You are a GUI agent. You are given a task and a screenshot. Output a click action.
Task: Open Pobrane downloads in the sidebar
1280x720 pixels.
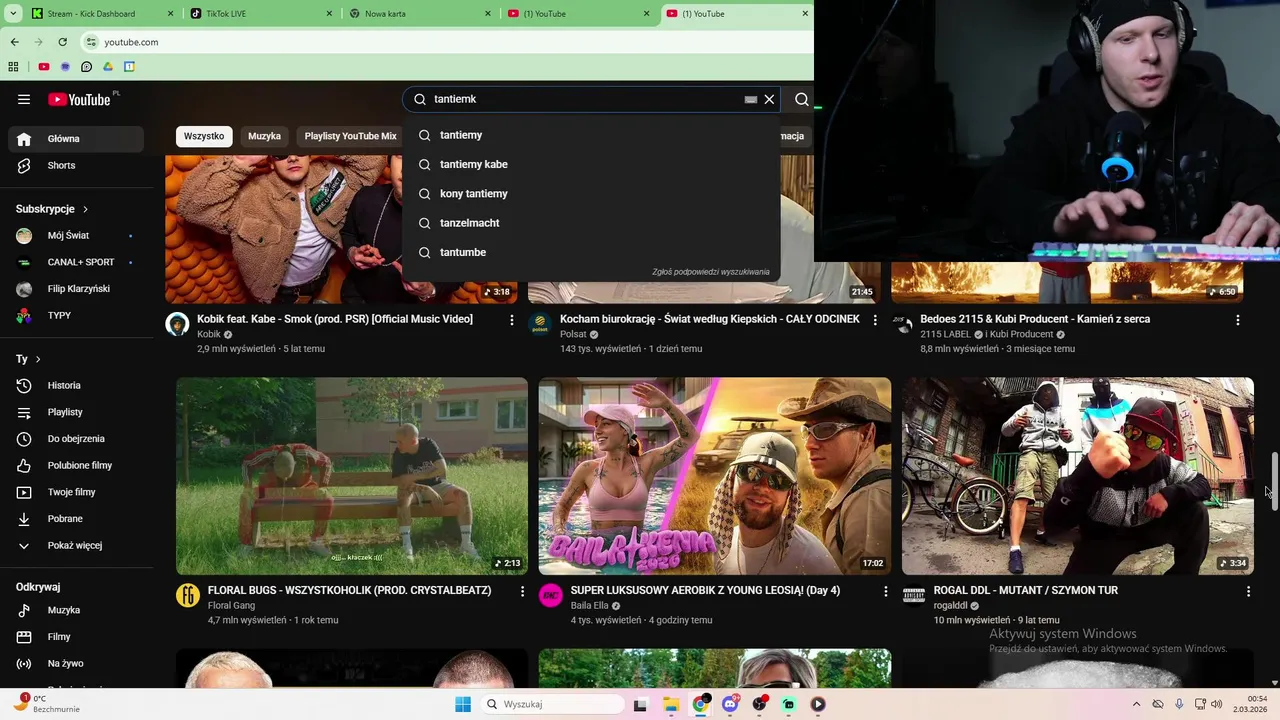click(75, 519)
